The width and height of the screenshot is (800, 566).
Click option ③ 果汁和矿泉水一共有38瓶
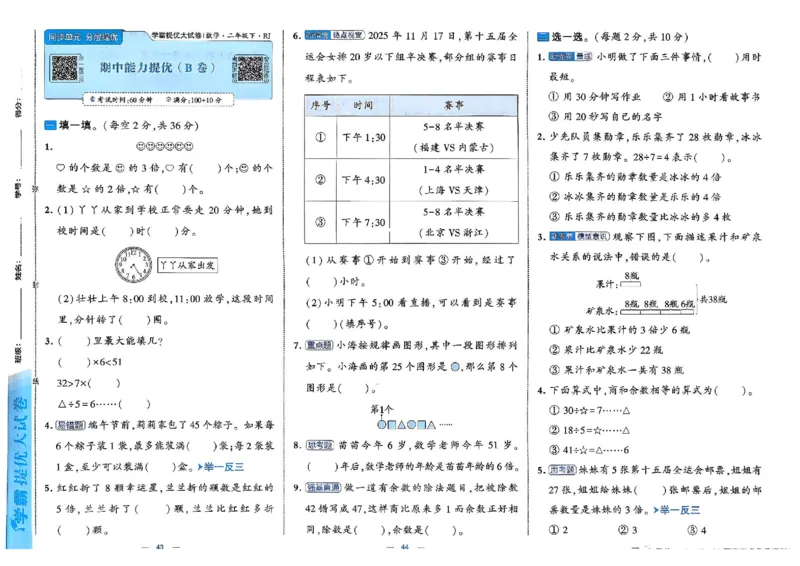click(616, 370)
